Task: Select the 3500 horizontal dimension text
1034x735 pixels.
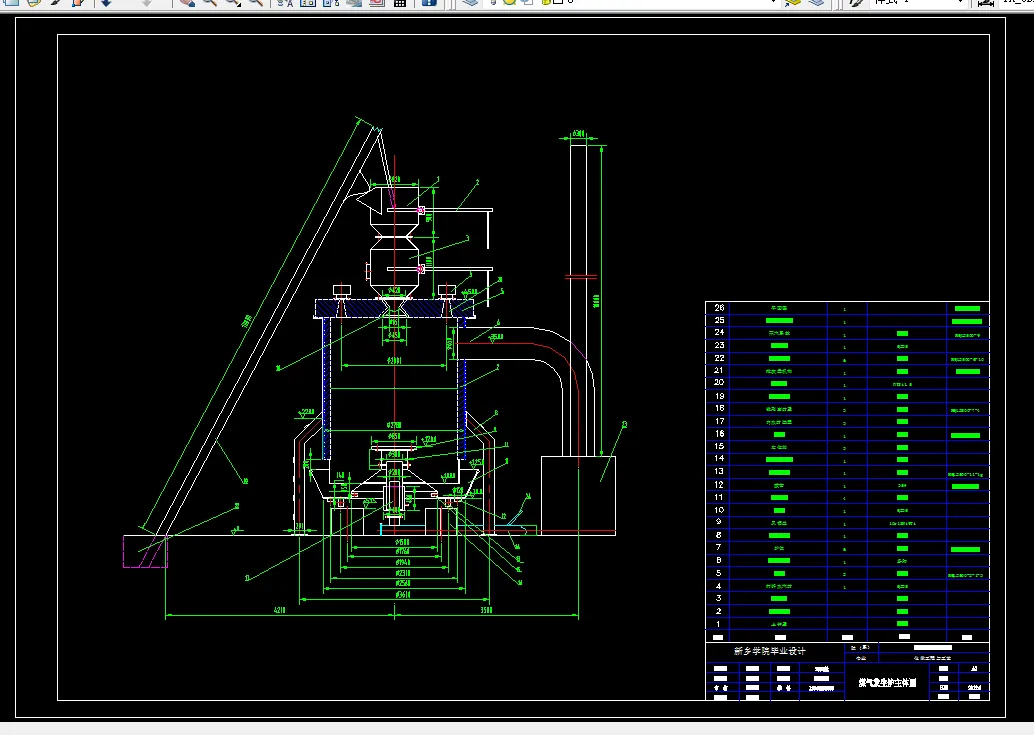Action: (486, 610)
